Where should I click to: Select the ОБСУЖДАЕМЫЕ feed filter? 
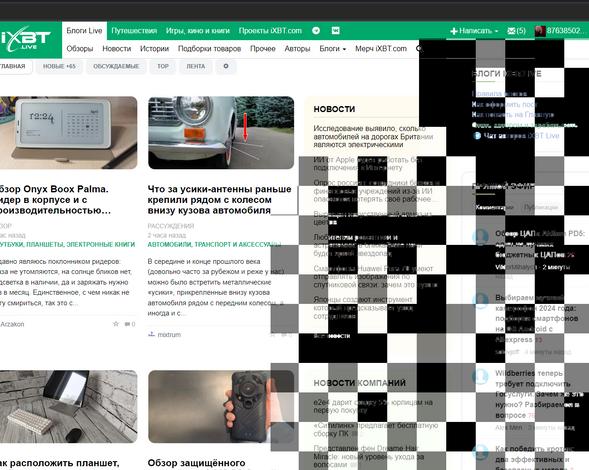(x=116, y=66)
